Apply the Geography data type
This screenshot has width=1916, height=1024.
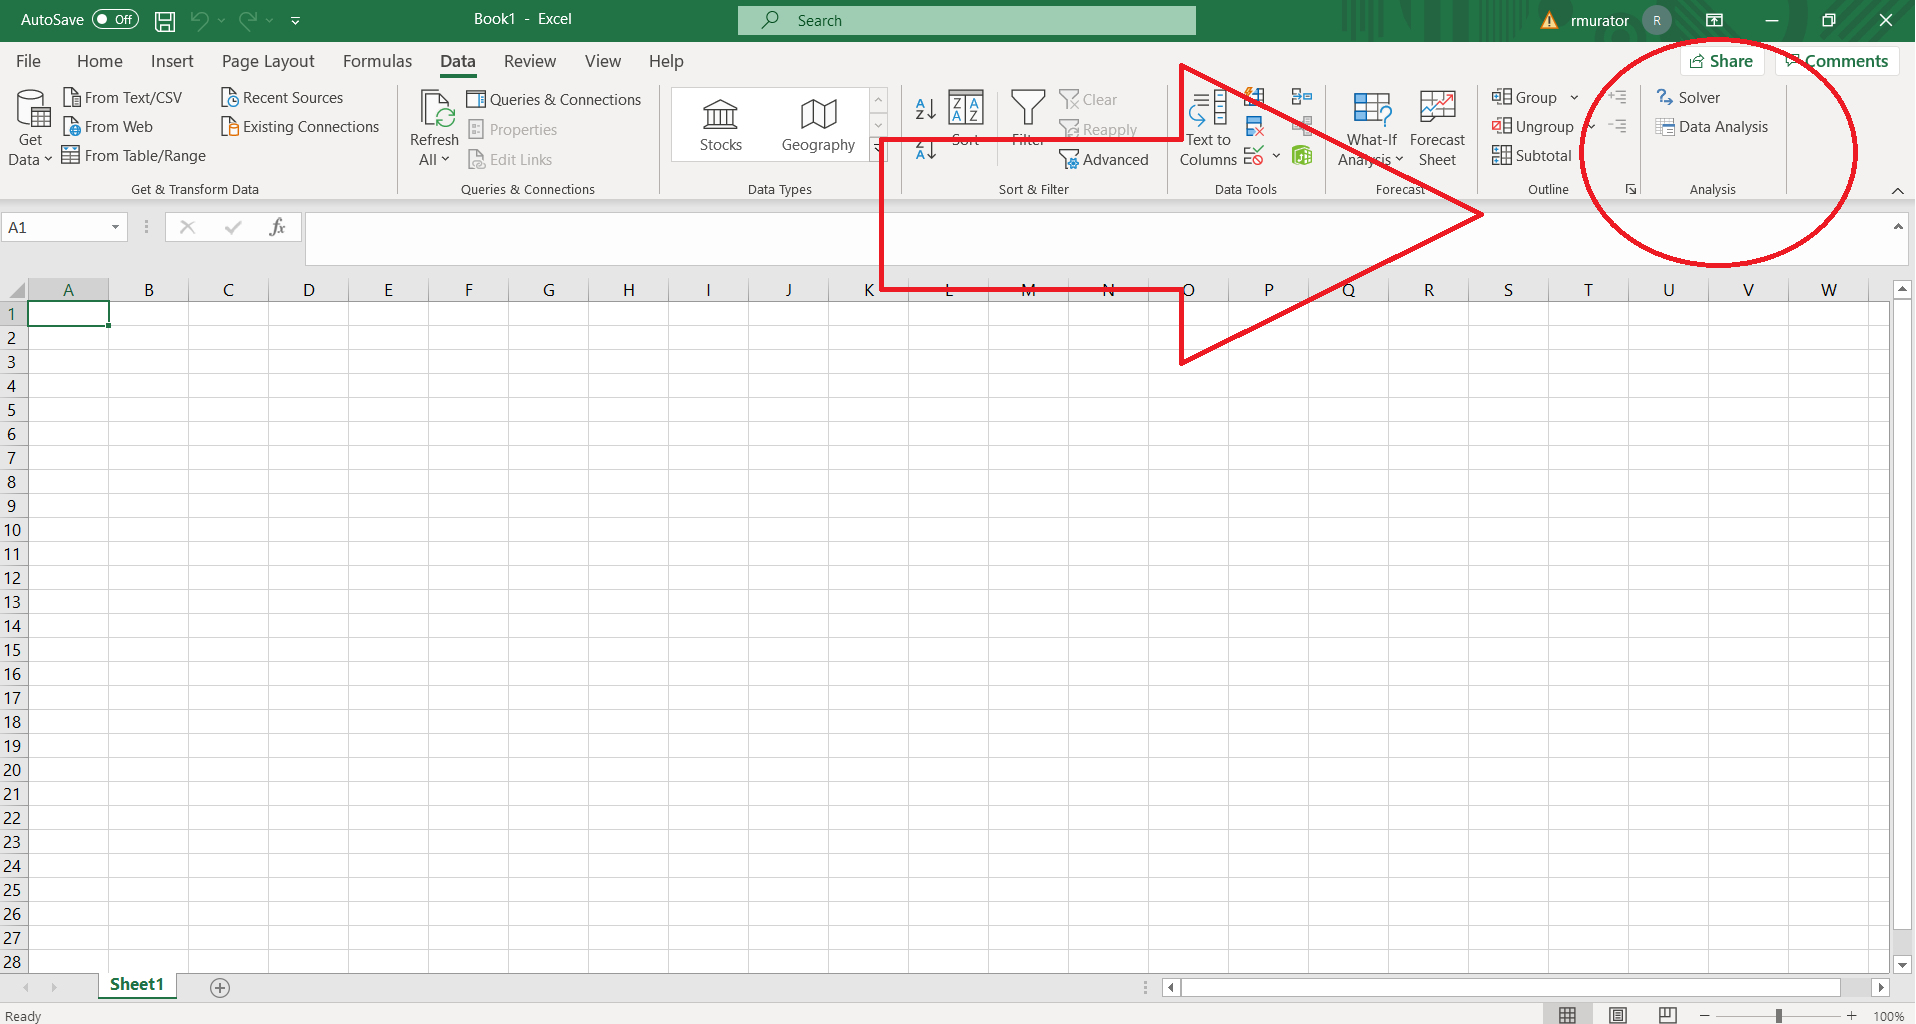point(817,124)
